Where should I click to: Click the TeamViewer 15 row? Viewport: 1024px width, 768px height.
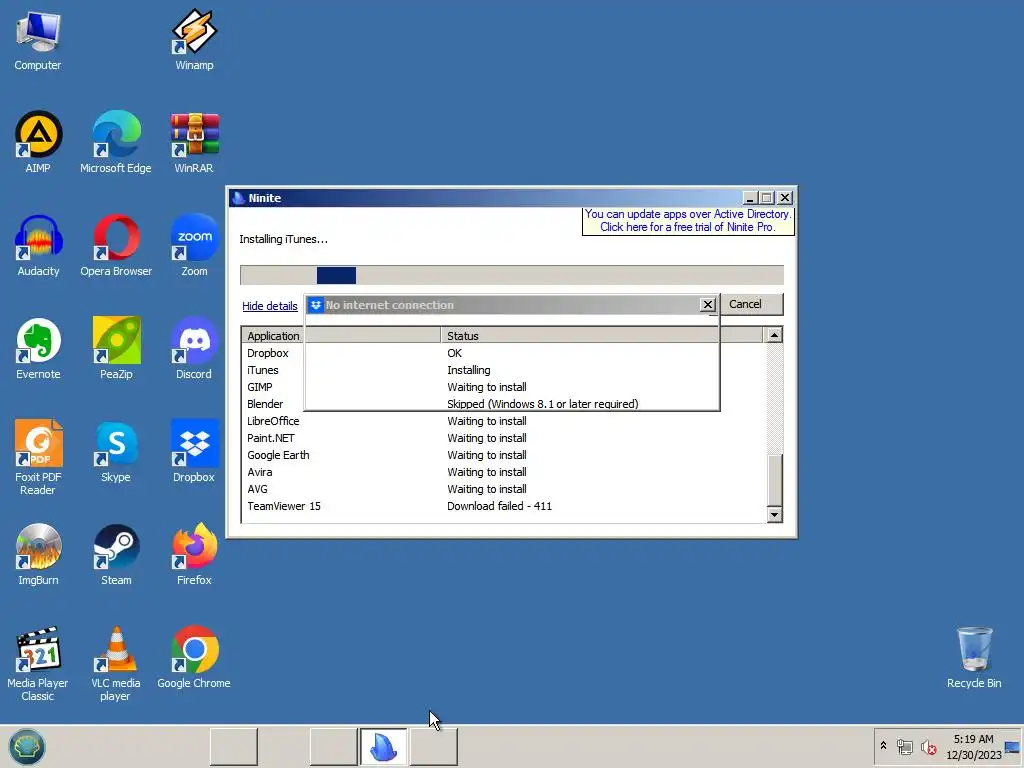coord(503,506)
